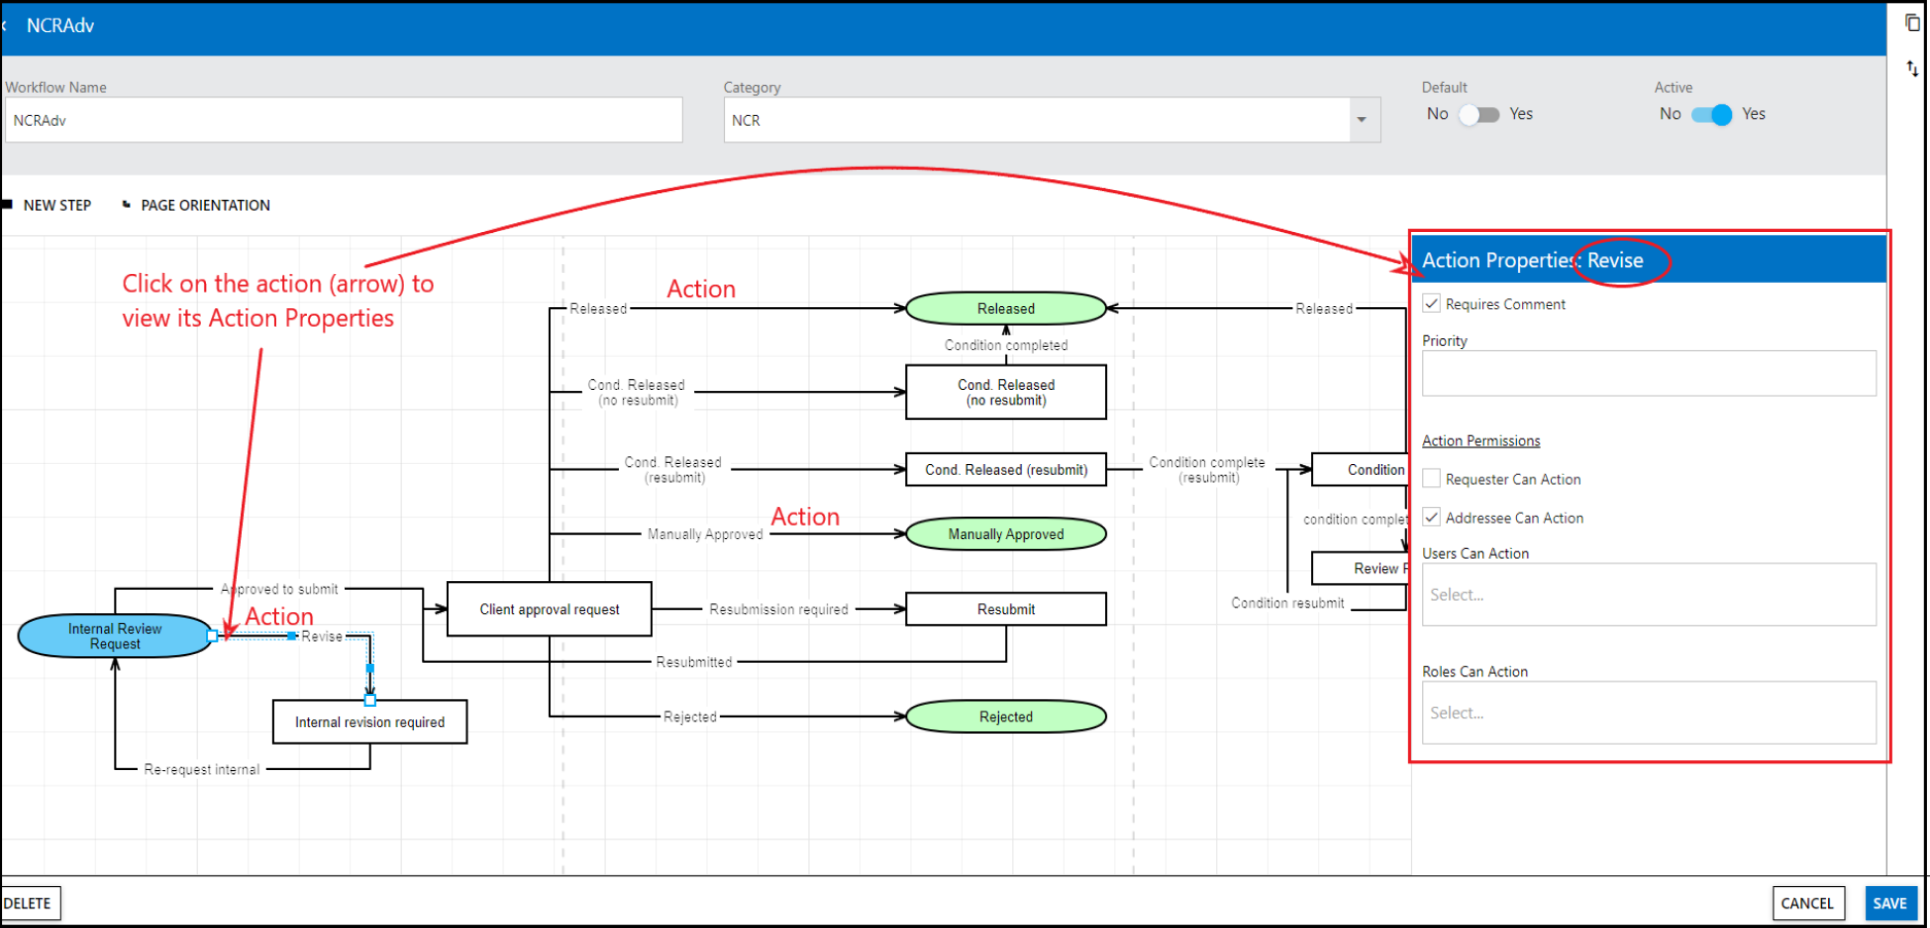This screenshot has width=1930, height=928.
Task: Click the Page Orientation icon
Action: pyautogui.click(x=126, y=205)
